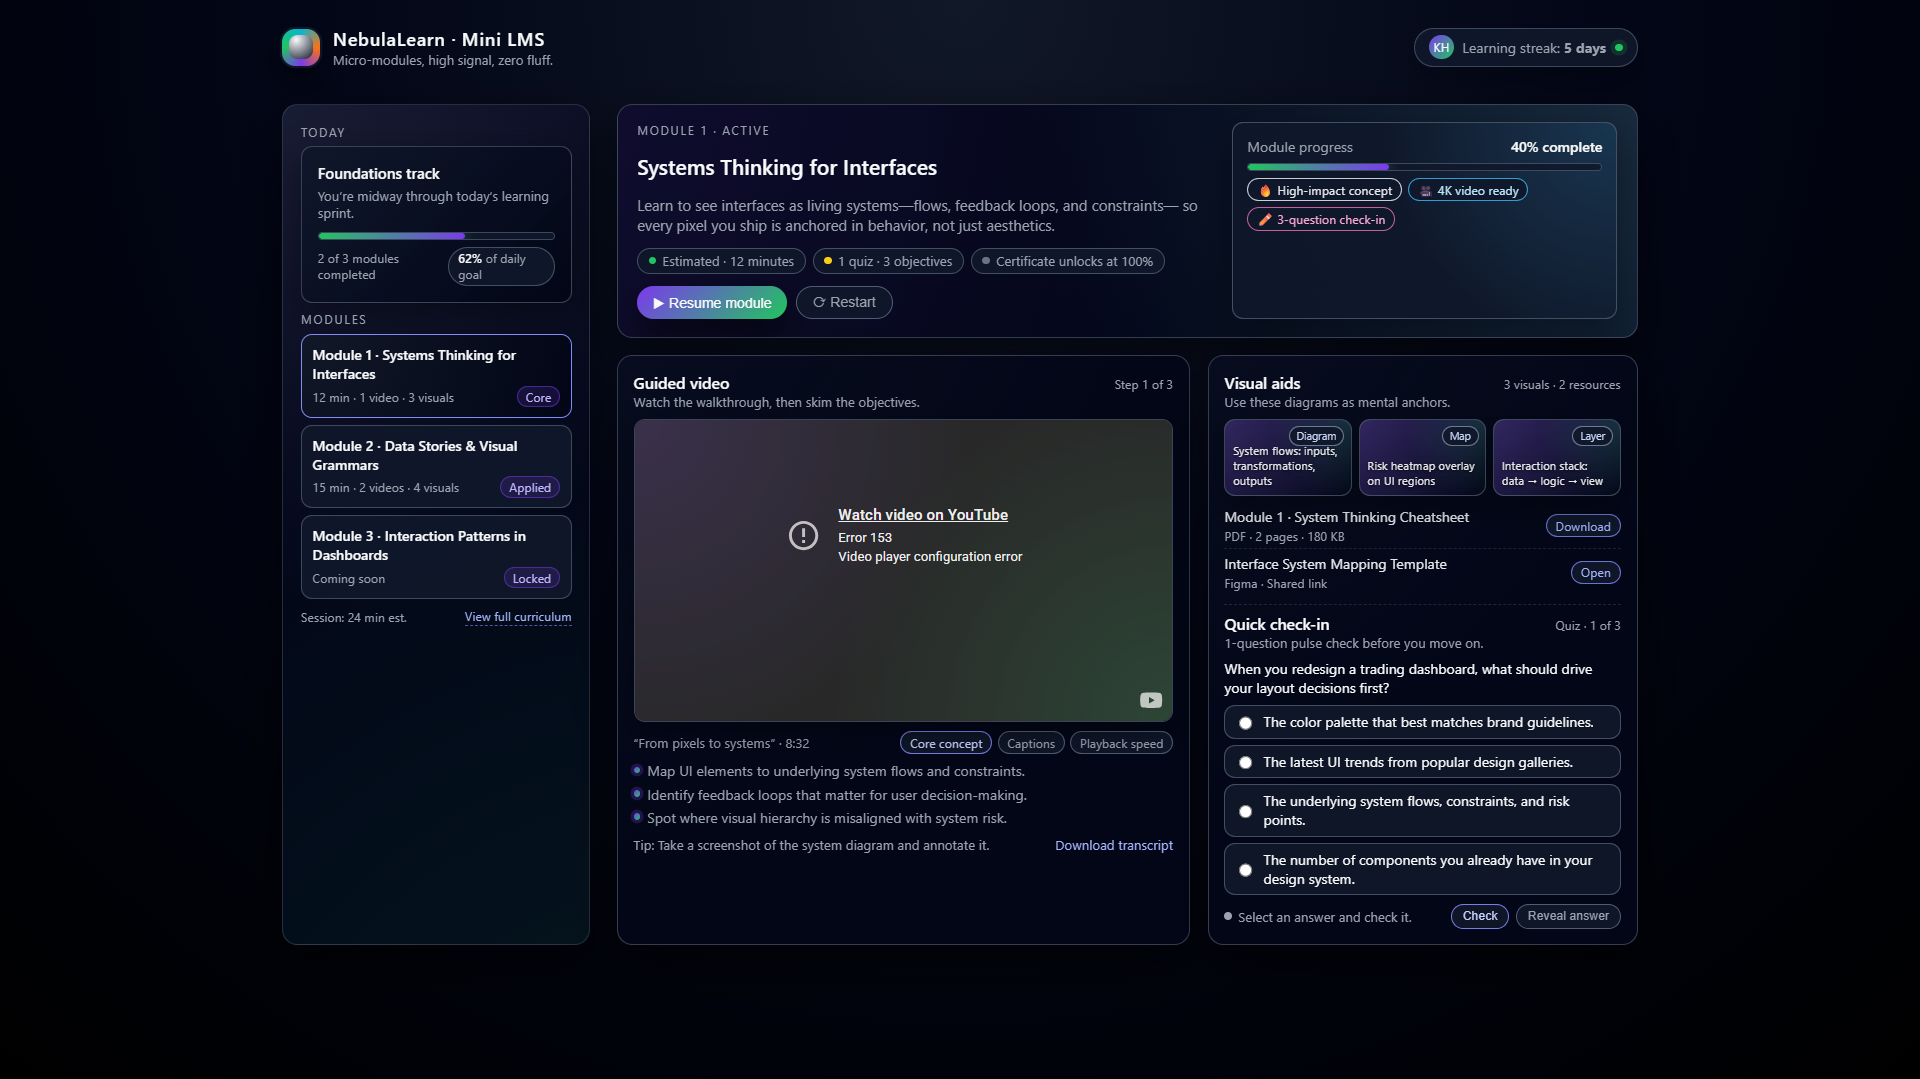Click the flame icon on the High-impact concept badge
The image size is (1920, 1079).
tap(1264, 189)
